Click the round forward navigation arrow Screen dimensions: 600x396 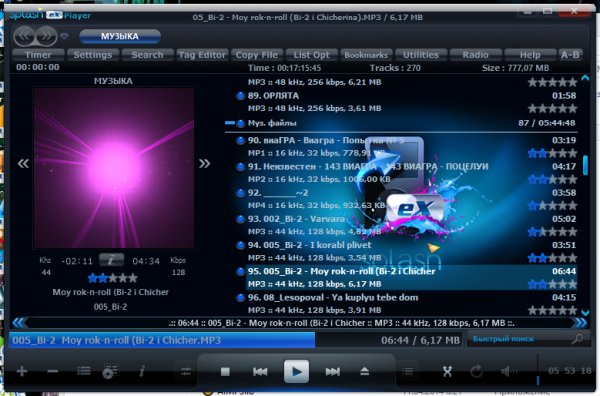pyautogui.click(x=46, y=36)
